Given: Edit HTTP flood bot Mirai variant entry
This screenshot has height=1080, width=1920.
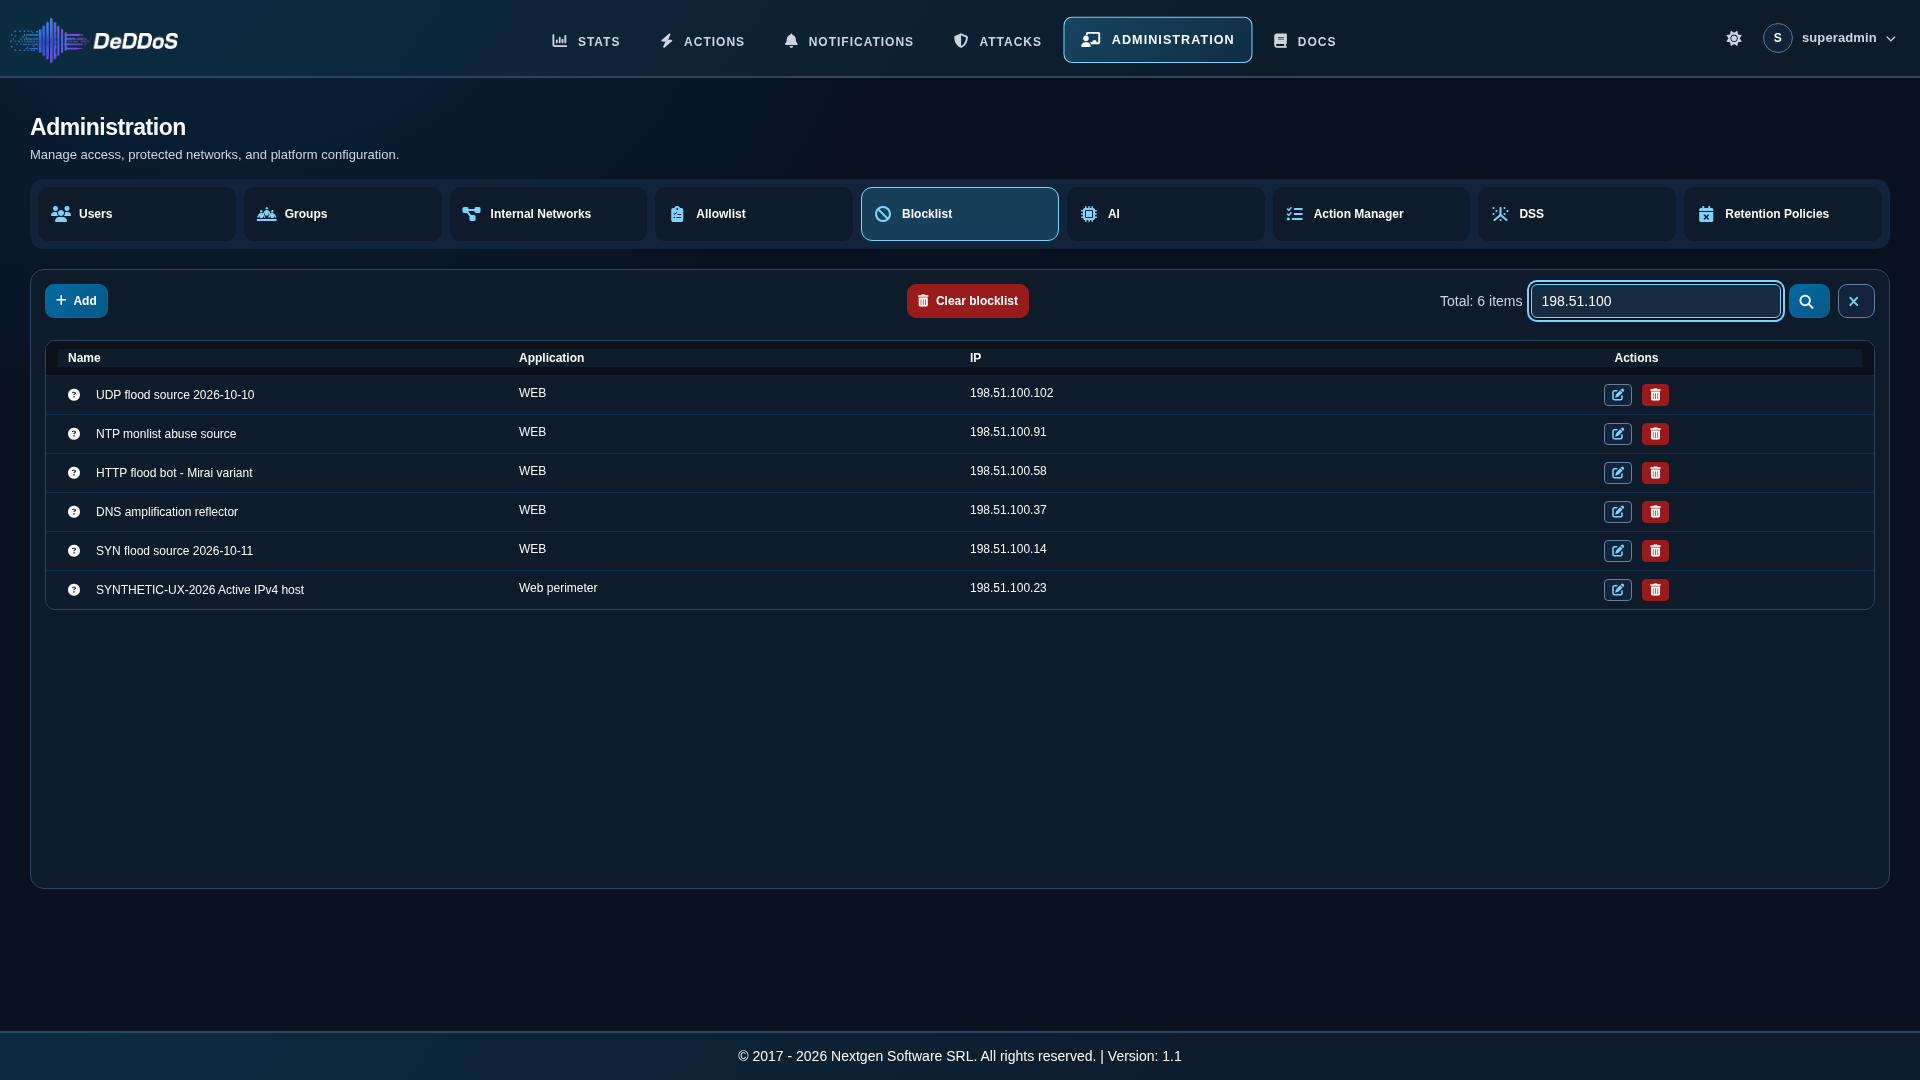Looking at the screenshot, I should point(1618,473).
